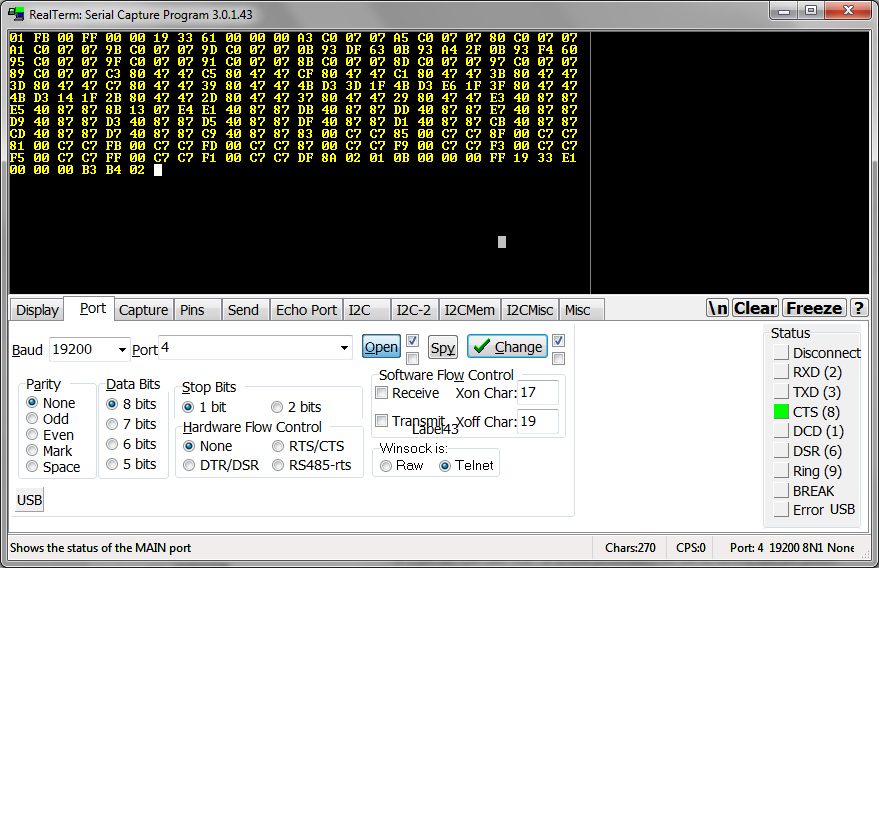Switch to the Echo Port tab
This screenshot has height=820, width=879.
pos(306,310)
